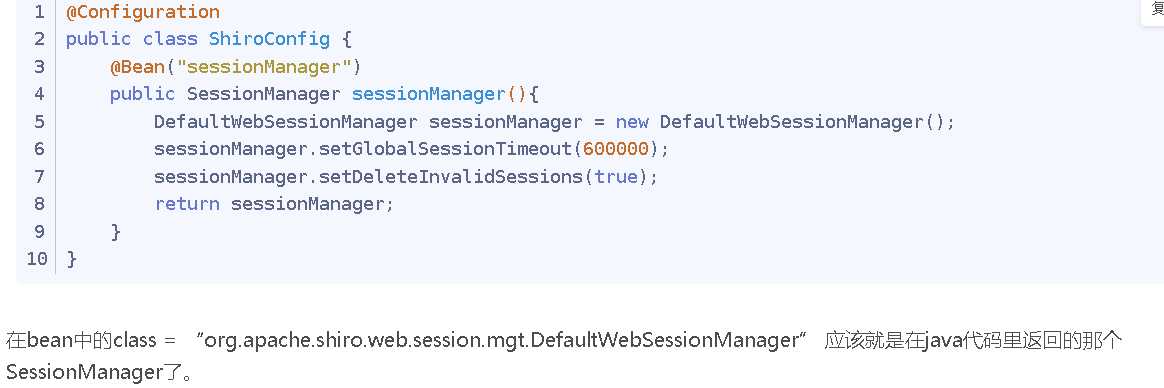Click the @Bean annotation on line 3
The width and height of the screenshot is (1164, 388).
[137, 67]
